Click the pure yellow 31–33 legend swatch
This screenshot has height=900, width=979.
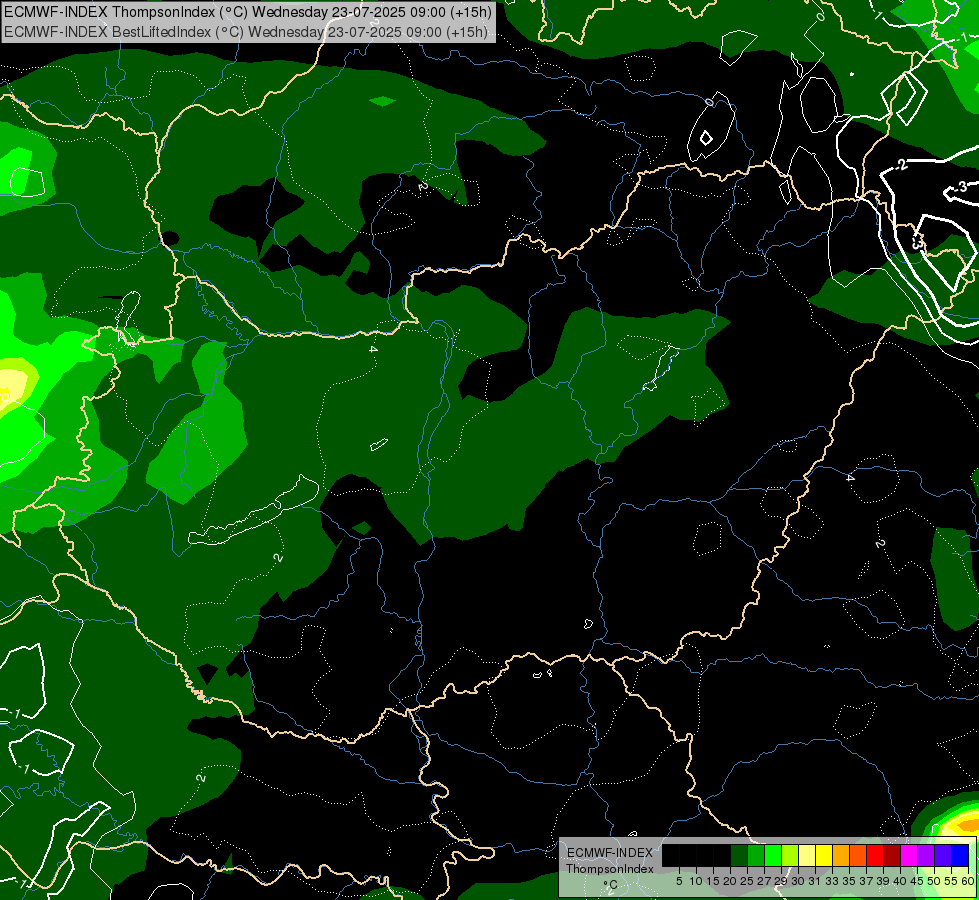pos(824,855)
